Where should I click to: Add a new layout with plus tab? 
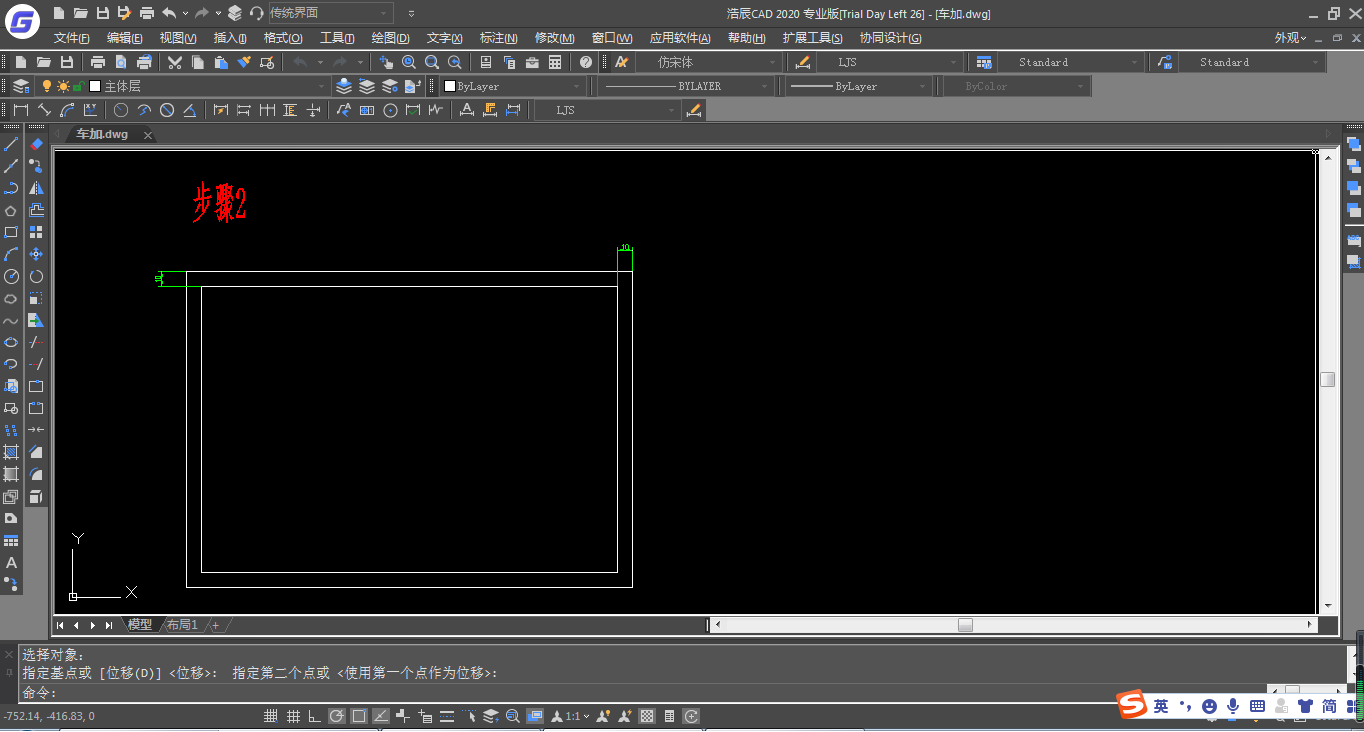tap(215, 625)
